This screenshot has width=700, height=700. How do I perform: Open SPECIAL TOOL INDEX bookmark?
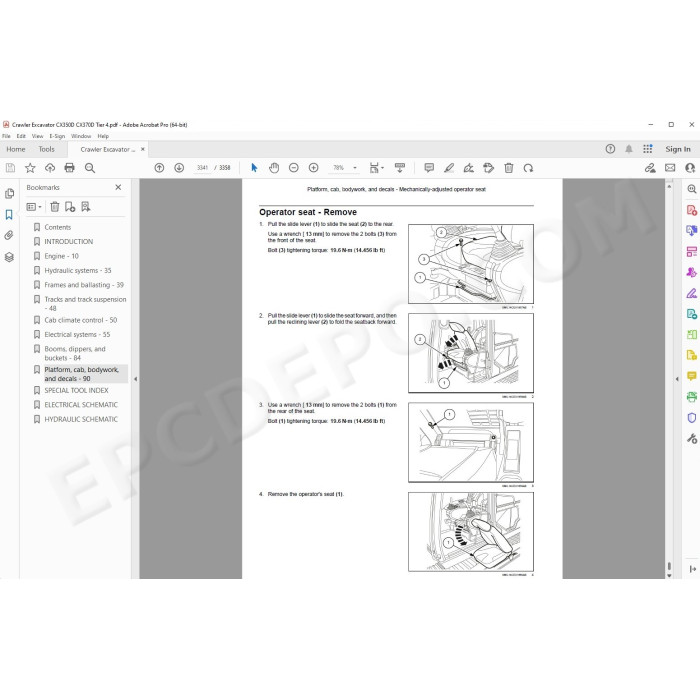(x=76, y=390)
